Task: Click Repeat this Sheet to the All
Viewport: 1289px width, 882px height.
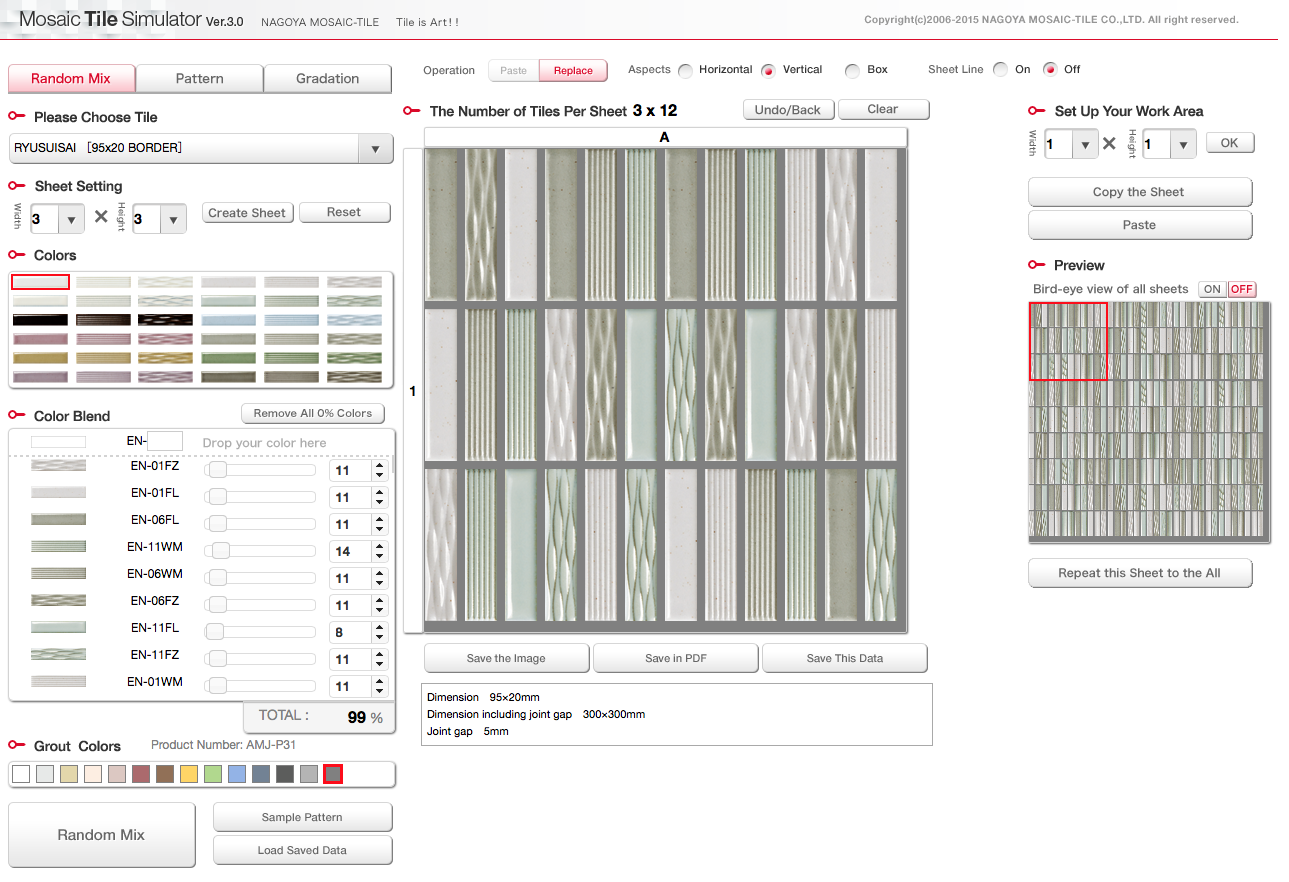Action: tap(1139, 573)
